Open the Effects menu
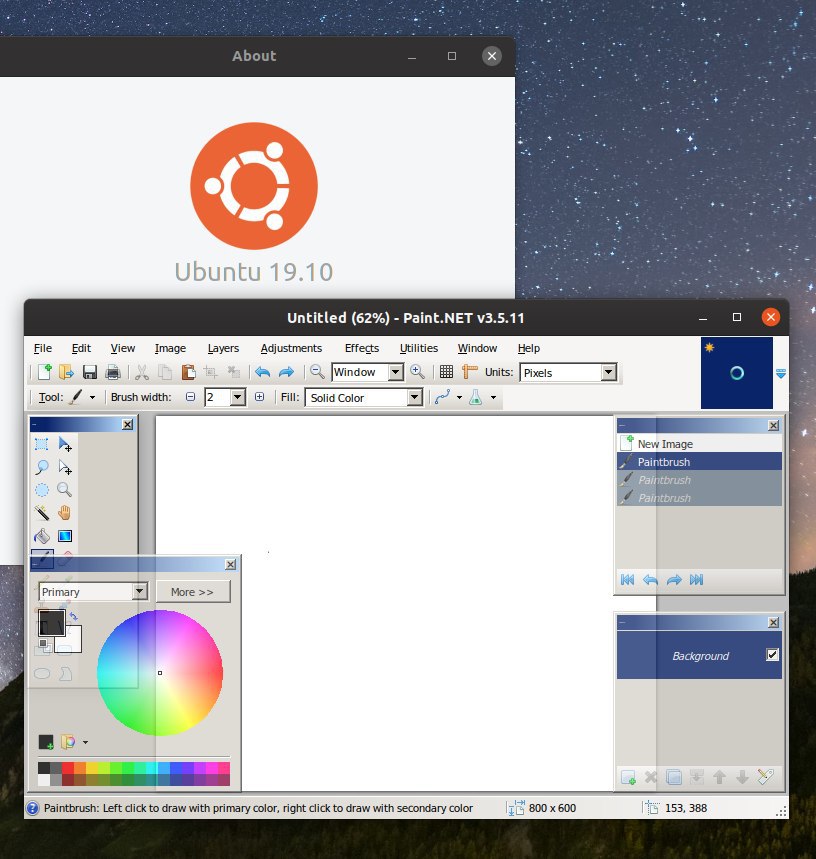Viewport: 816px width, 859px height. [361, 348]
